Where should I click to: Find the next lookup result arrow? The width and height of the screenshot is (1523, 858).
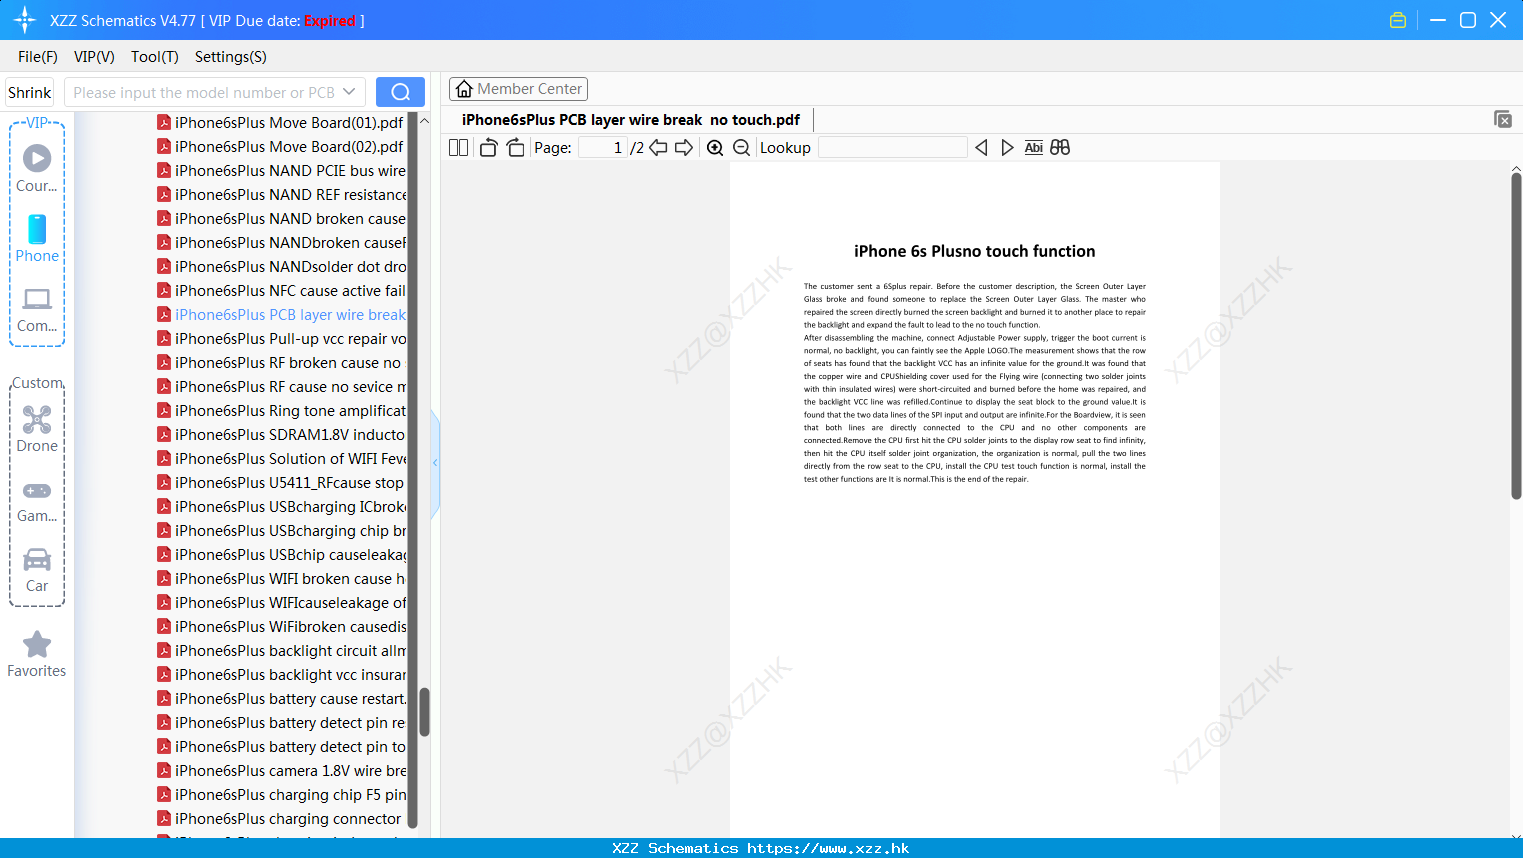point(1007,148)
